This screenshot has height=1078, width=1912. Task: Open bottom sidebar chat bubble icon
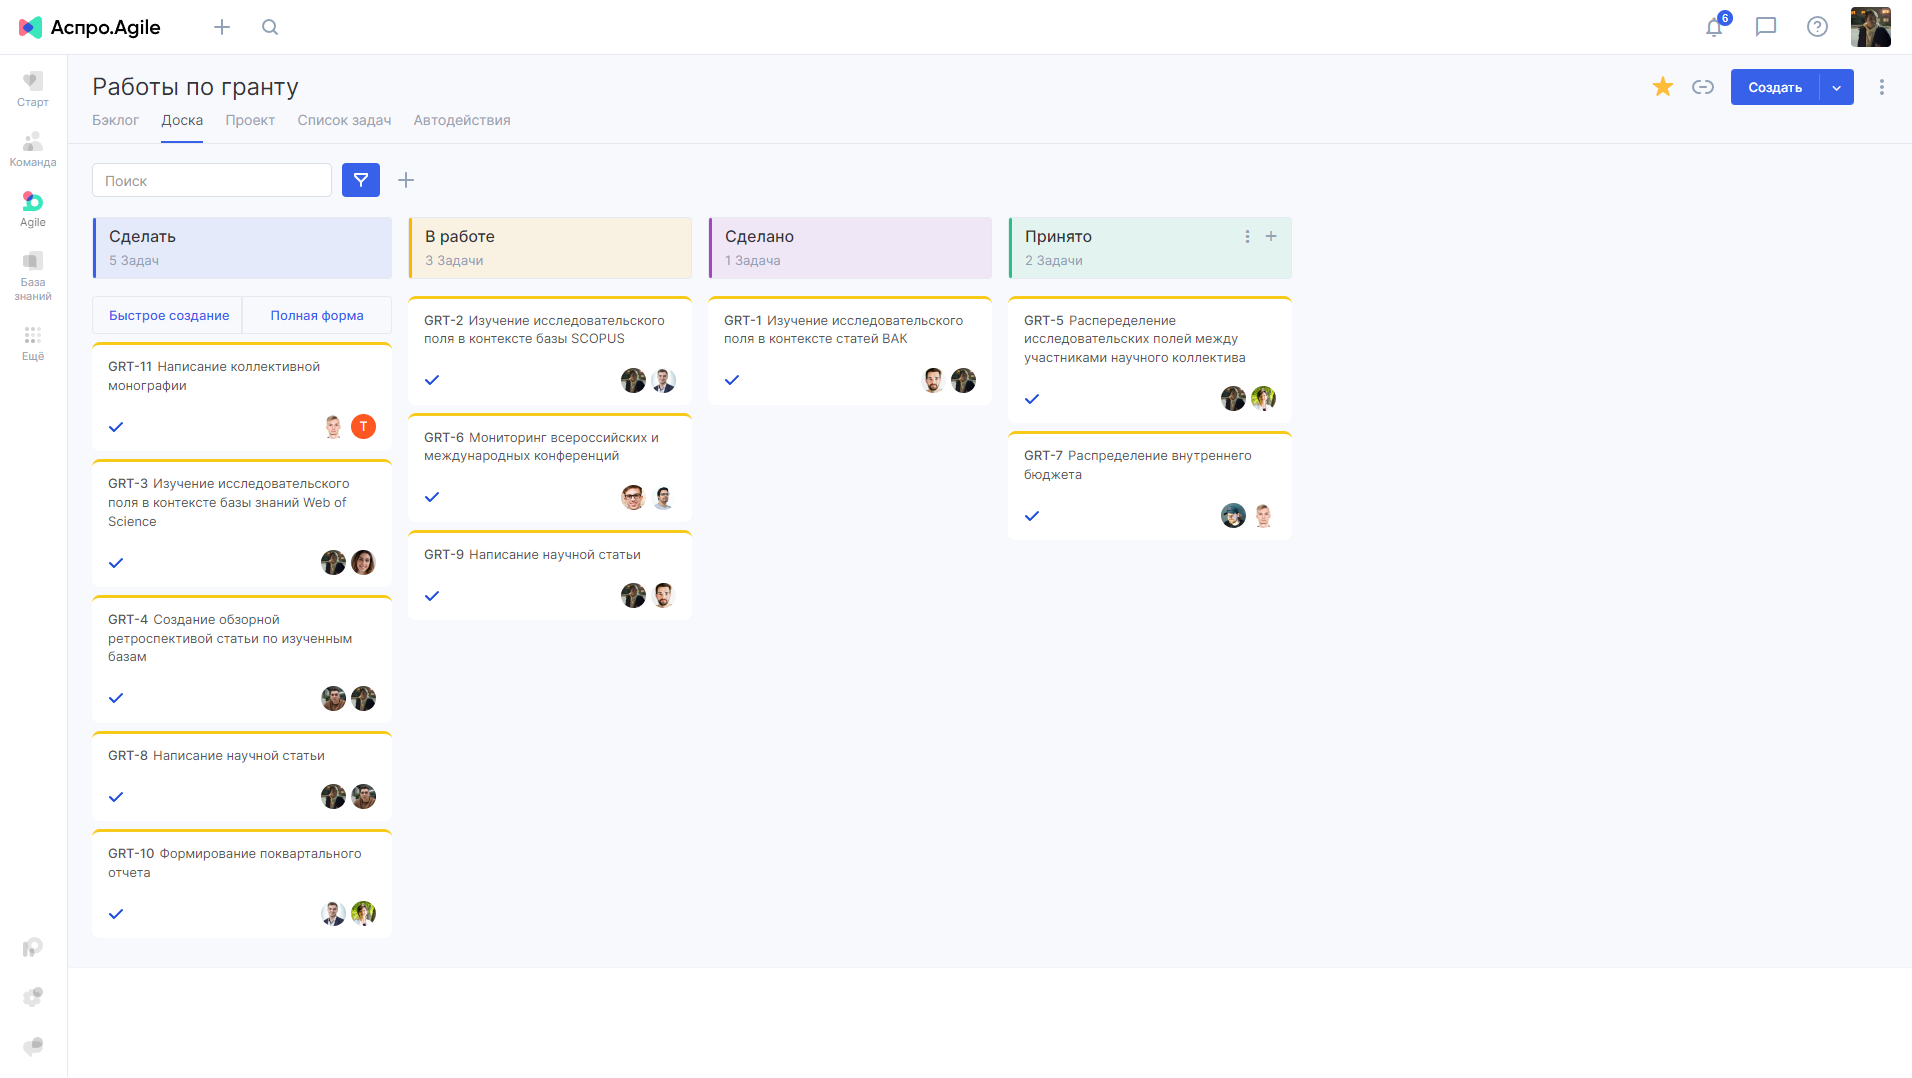(33, 1046)
